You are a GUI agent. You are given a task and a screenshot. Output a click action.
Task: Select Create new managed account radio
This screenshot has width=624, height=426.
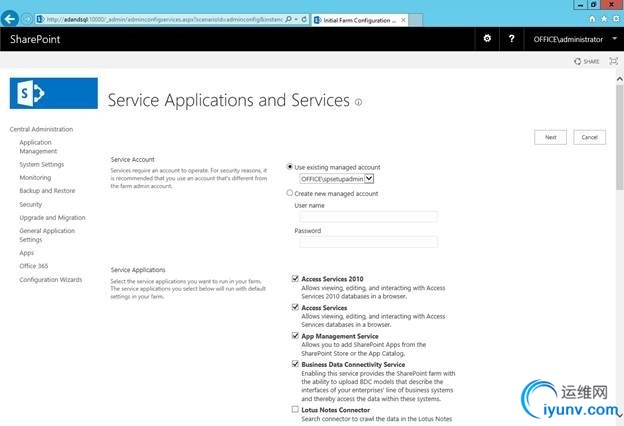pos(290,193)
